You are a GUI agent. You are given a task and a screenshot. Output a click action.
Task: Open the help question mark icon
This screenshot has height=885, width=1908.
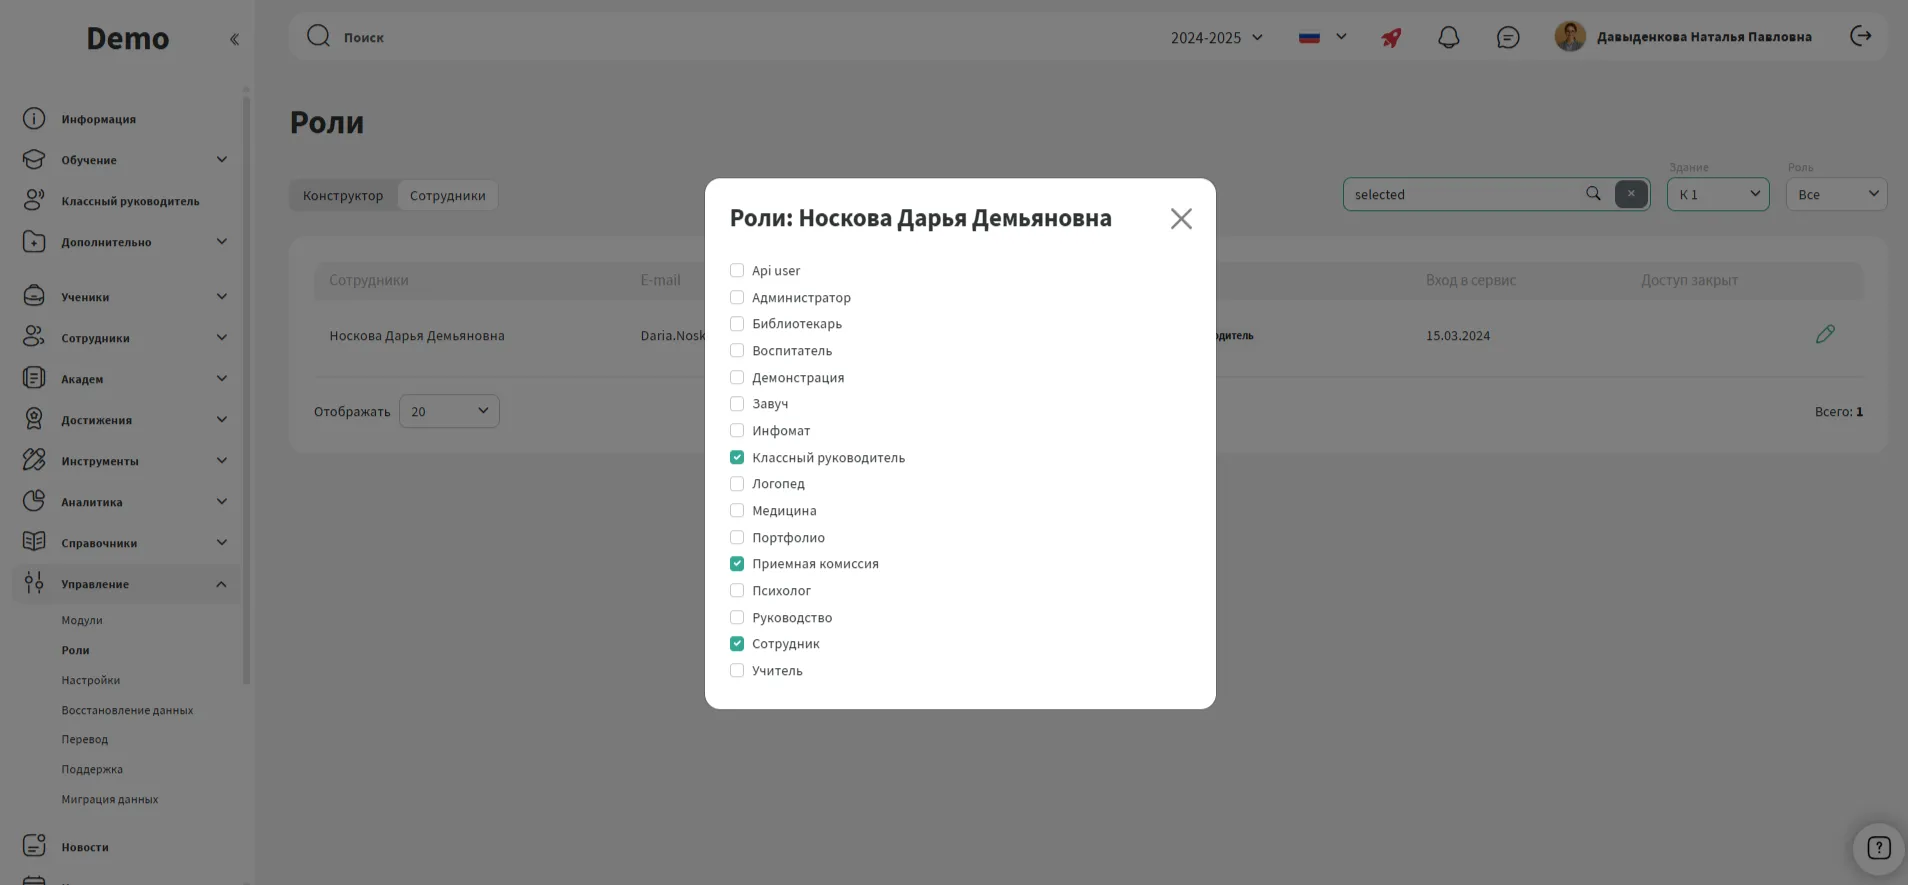(1878, 848)
